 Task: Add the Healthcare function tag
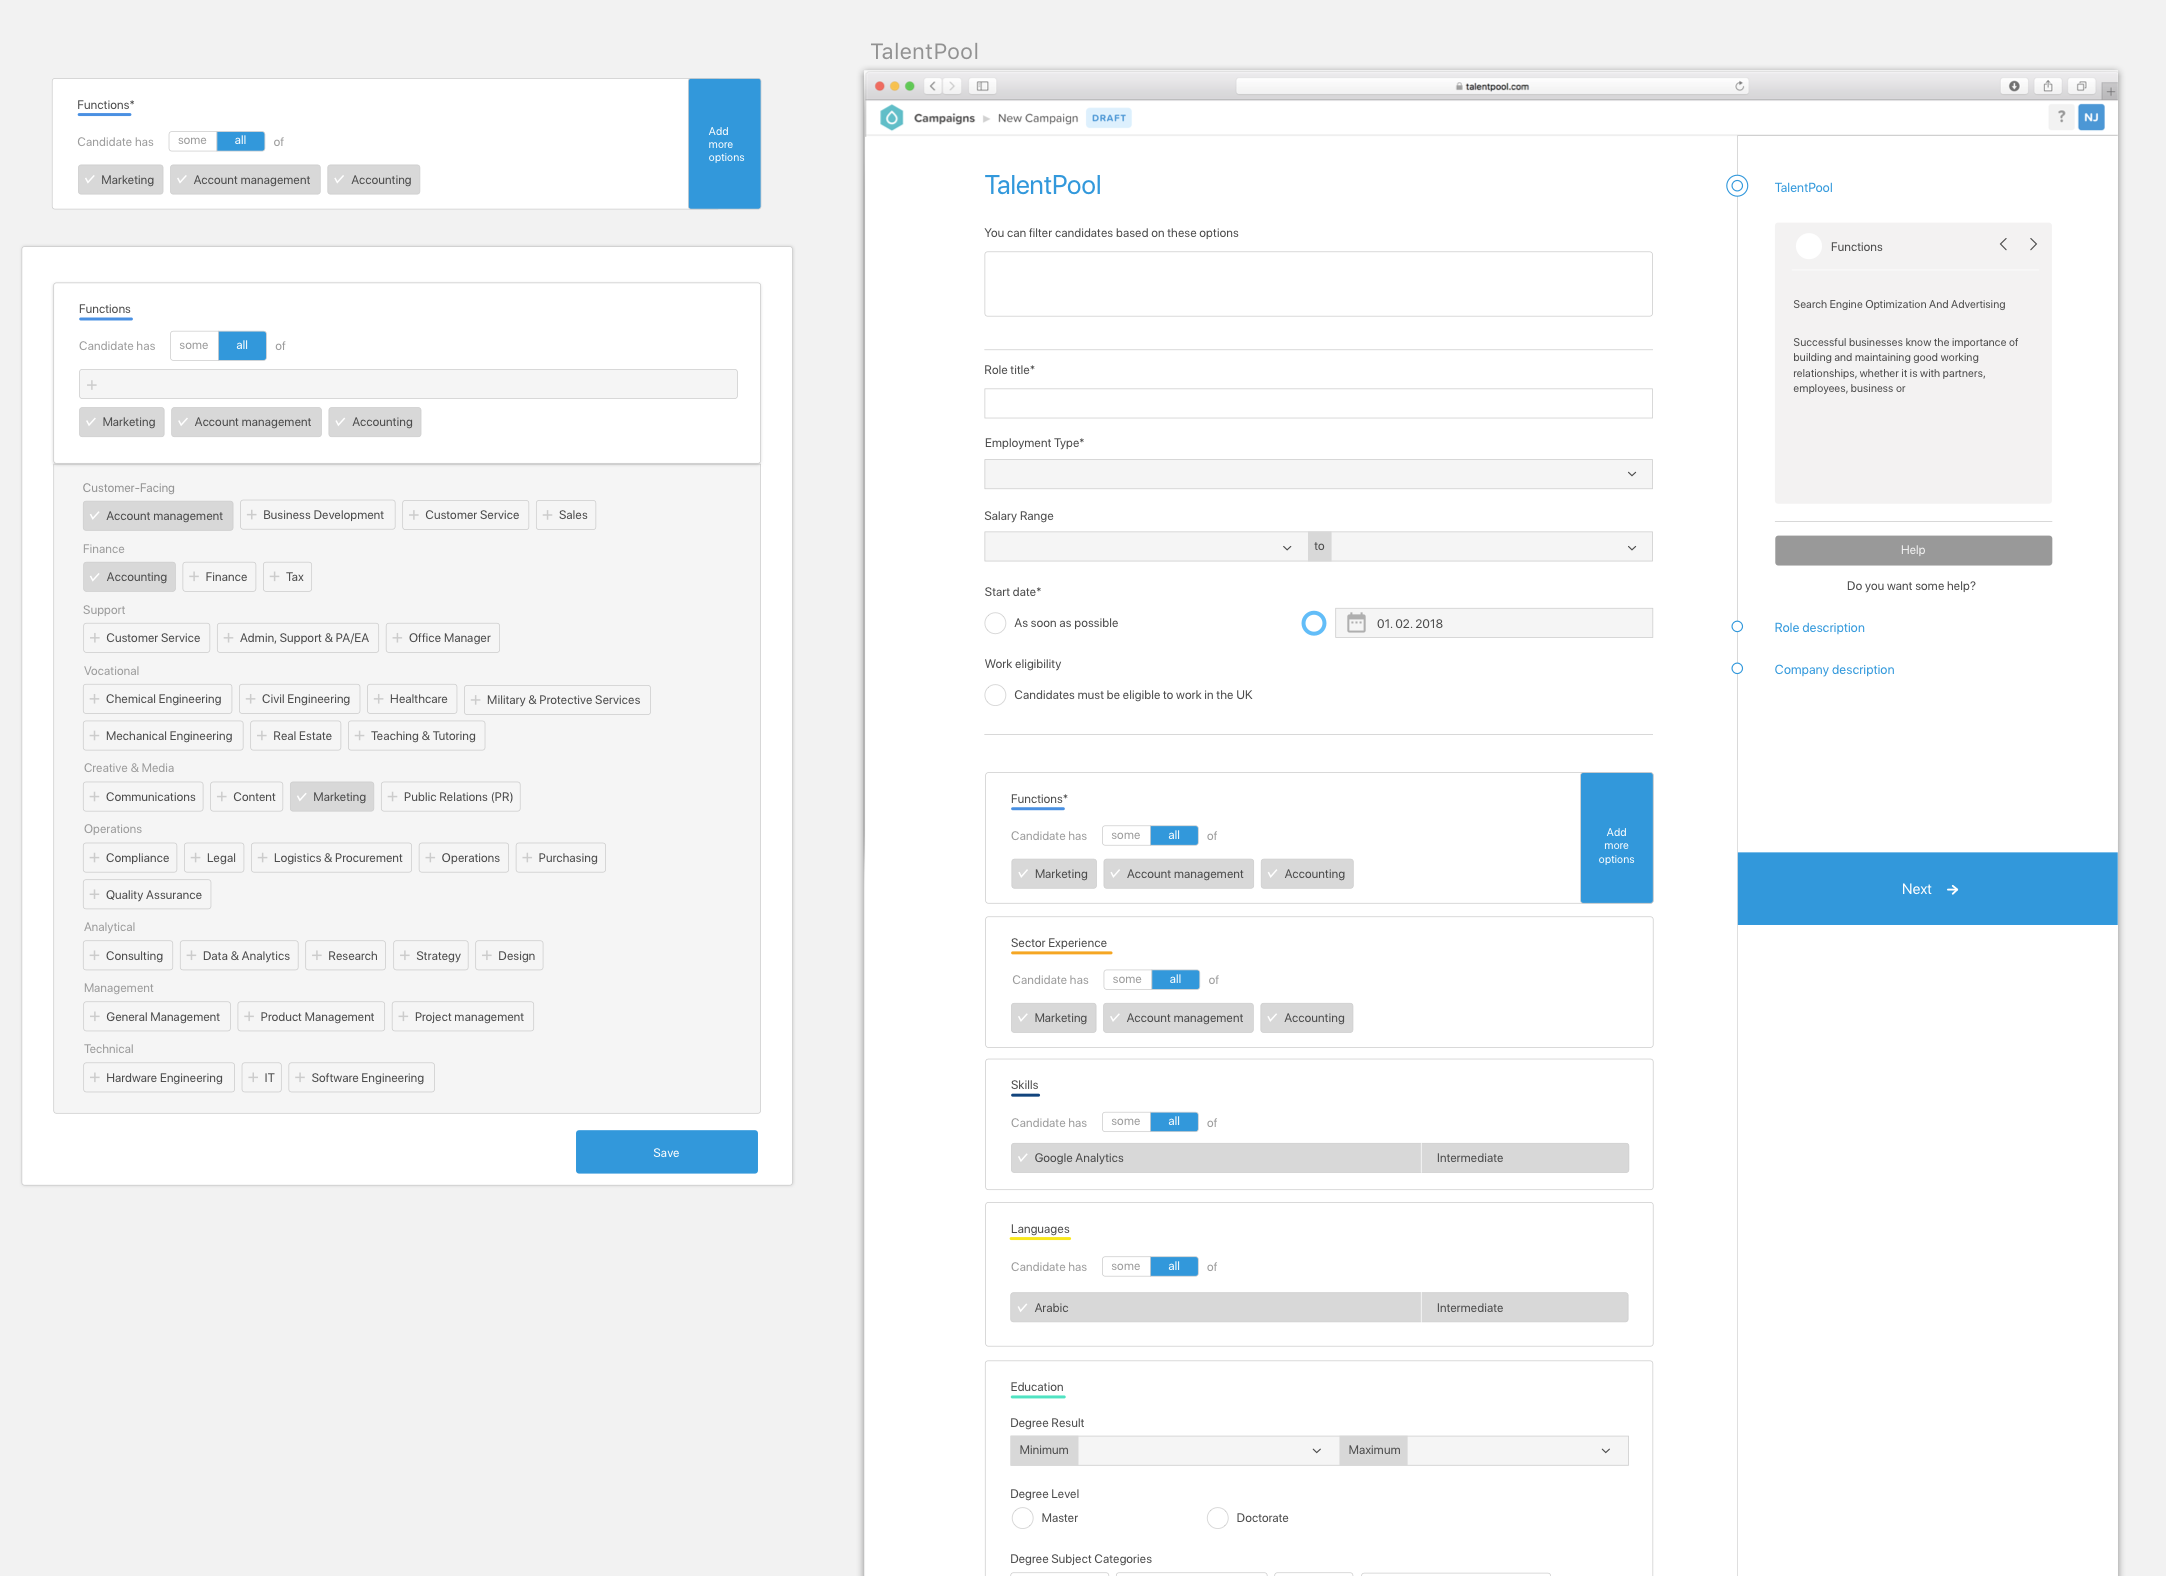[412, 699]
